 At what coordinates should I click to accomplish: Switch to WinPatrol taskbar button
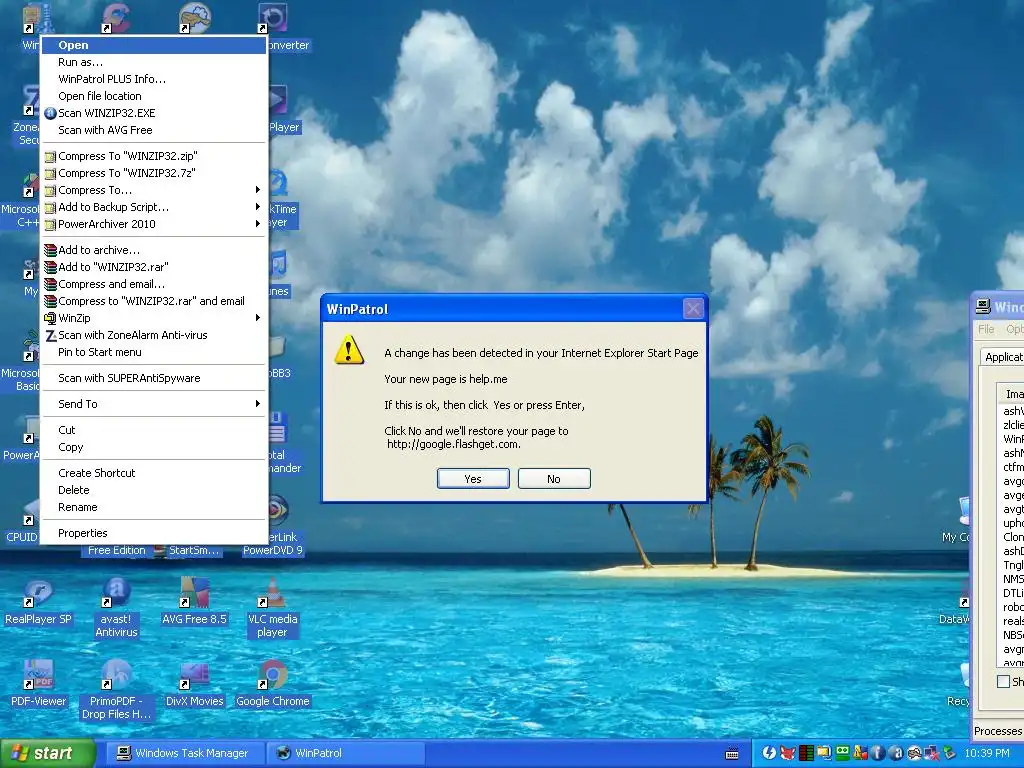(x=346, y=754)
